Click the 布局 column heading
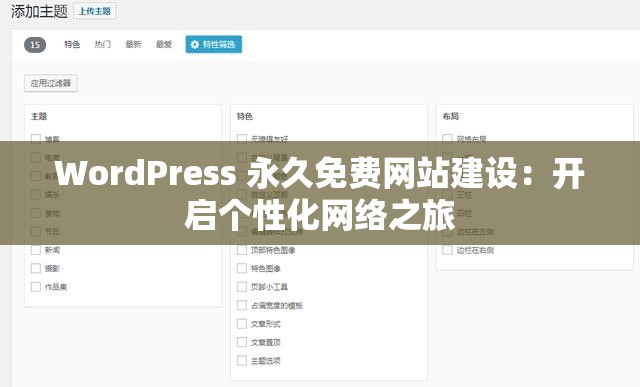This screenshot has height=387, width=640. pyautogui.click(x=451, y=116)
